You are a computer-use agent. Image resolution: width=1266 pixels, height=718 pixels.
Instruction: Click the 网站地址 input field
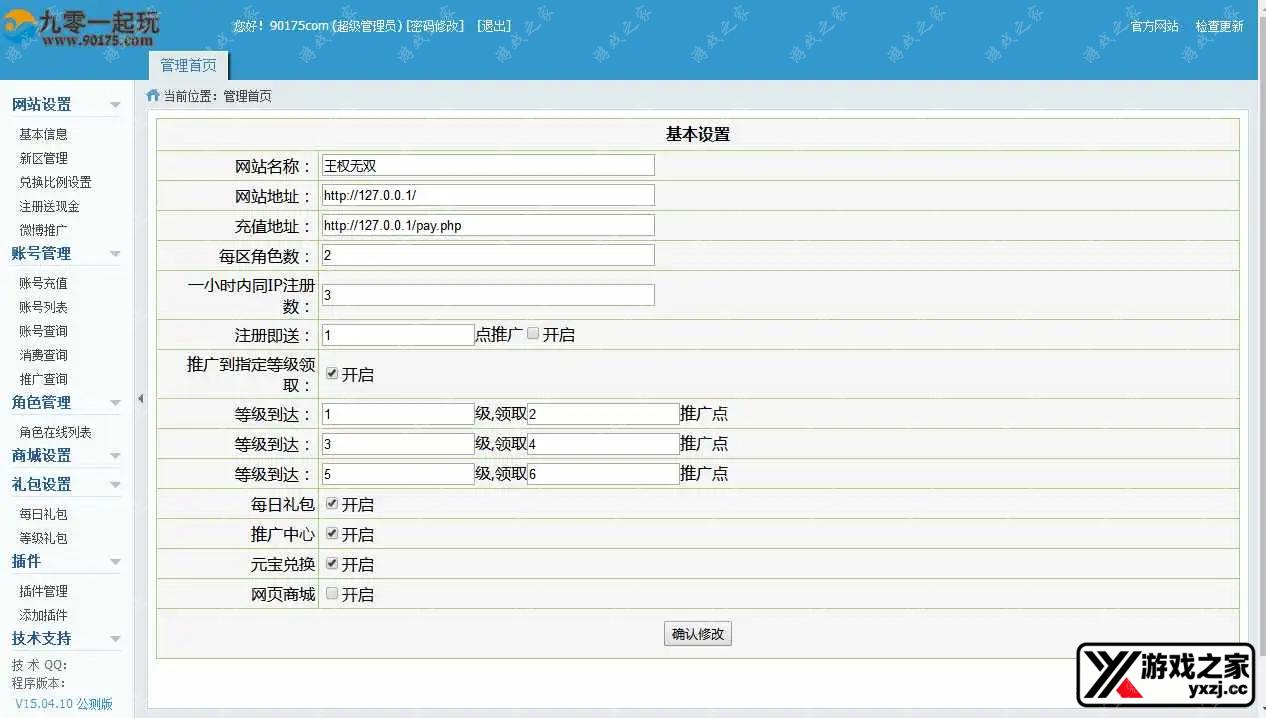click(x=488, y=195)
